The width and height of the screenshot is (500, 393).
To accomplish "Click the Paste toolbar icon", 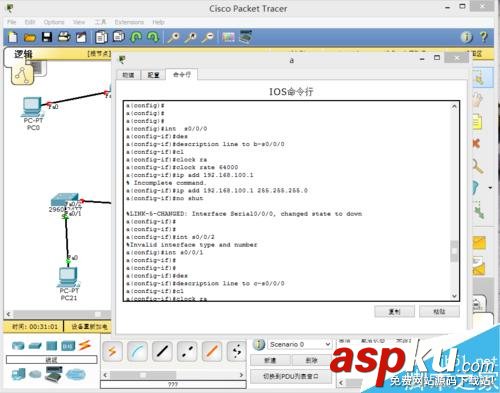I will [118, 37].
